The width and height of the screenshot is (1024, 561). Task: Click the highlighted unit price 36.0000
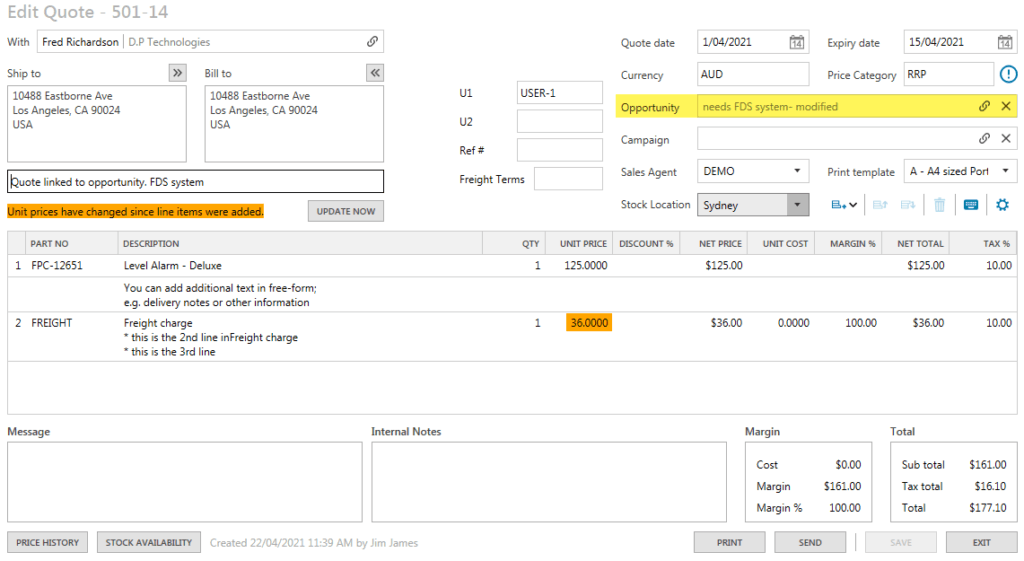tap(589, 323)
